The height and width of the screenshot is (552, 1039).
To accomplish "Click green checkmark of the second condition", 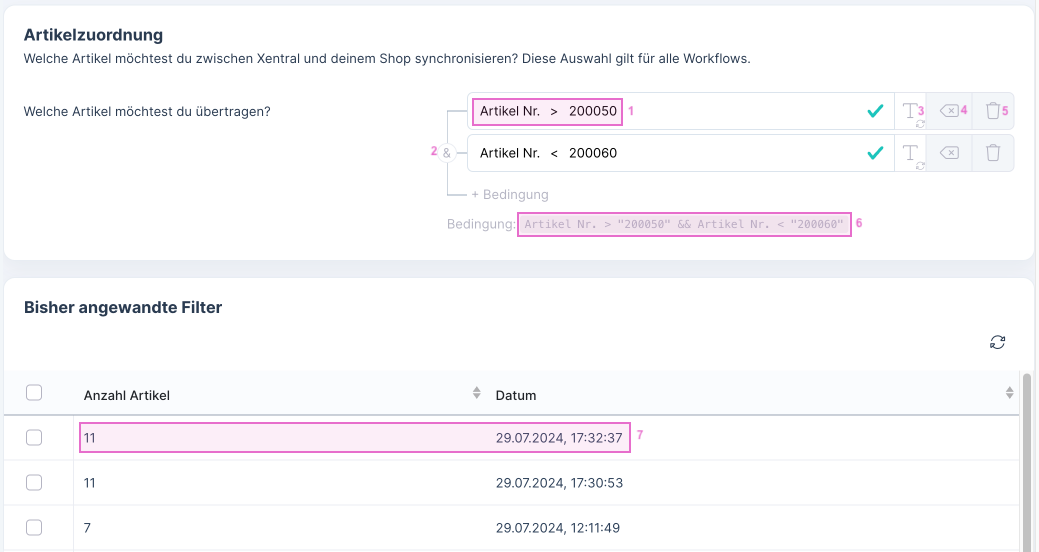I will 875,153.
